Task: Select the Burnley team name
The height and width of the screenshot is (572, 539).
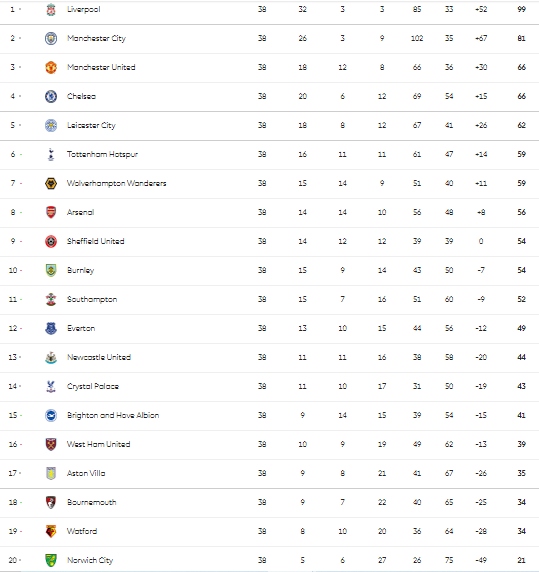Action: coord(81,270)
